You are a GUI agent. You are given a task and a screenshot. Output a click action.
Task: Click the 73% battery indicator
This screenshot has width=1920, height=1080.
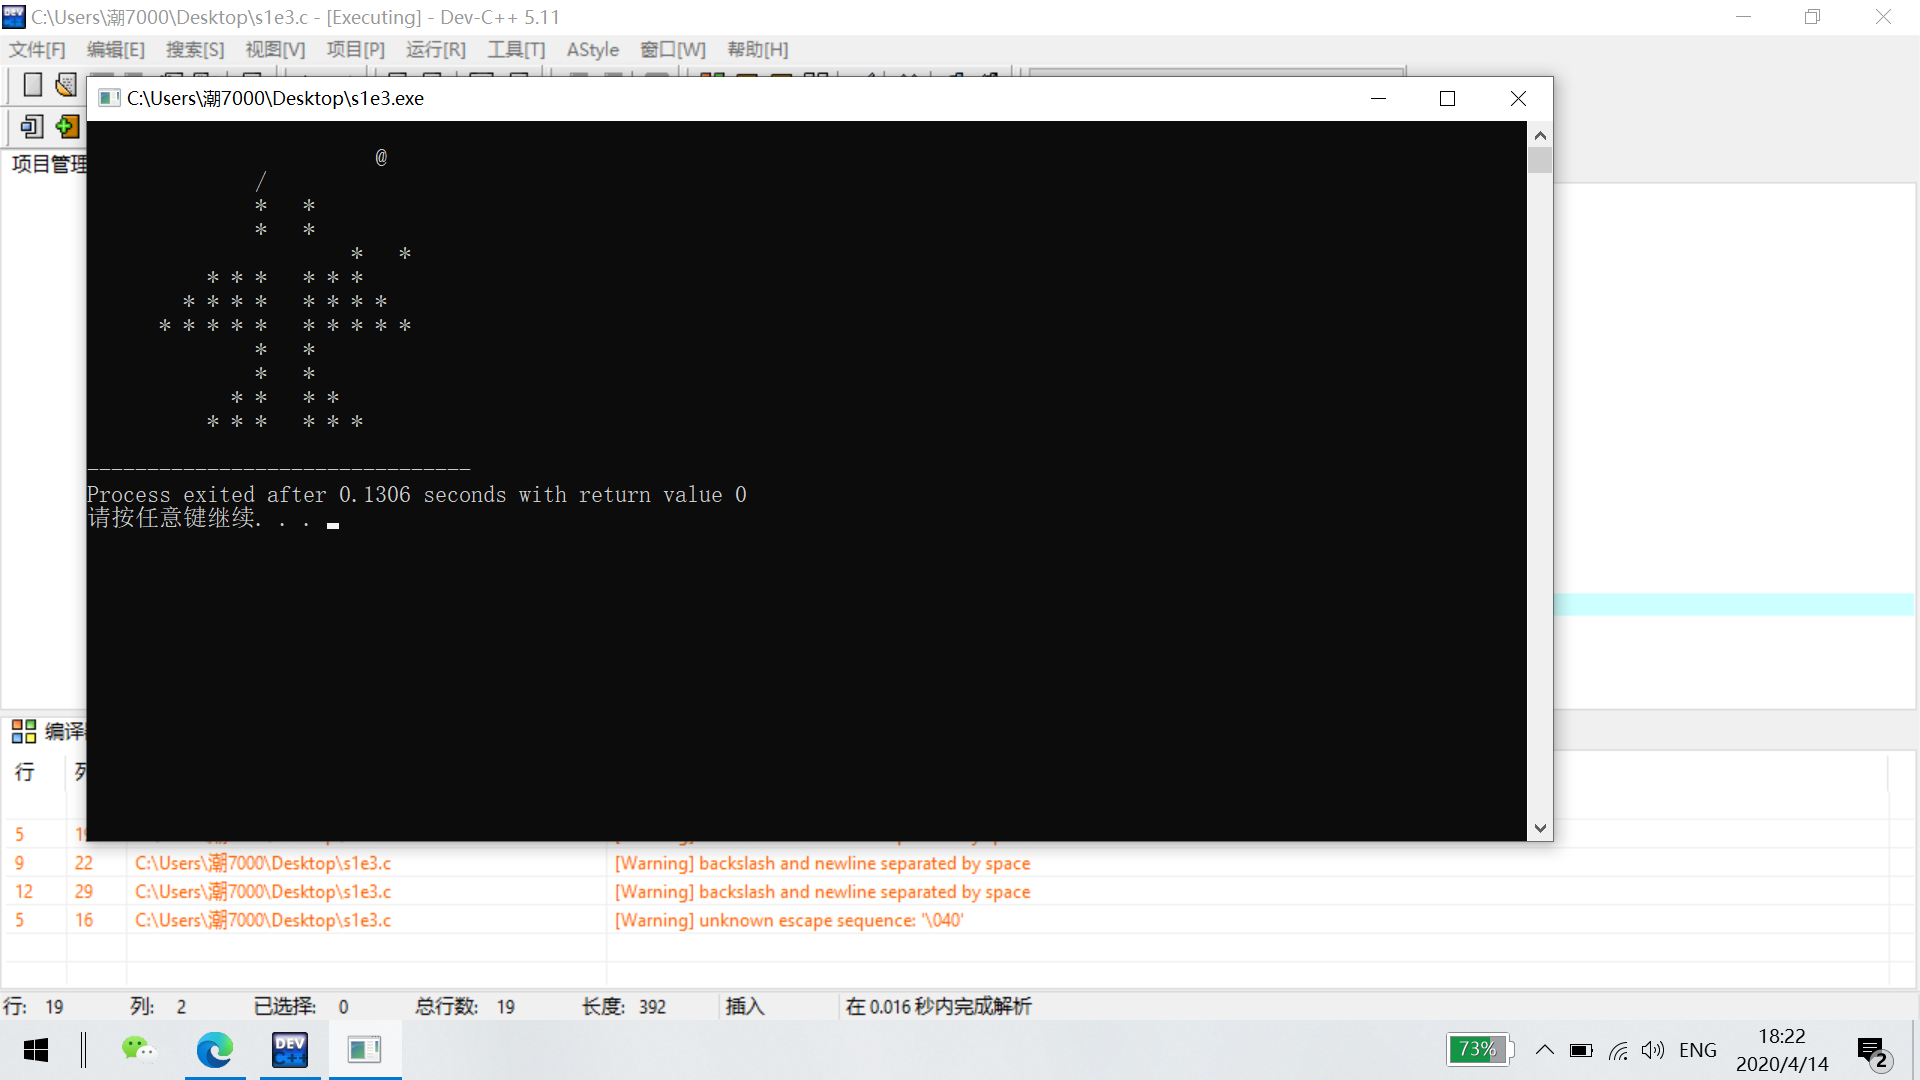(1480, 1049)
